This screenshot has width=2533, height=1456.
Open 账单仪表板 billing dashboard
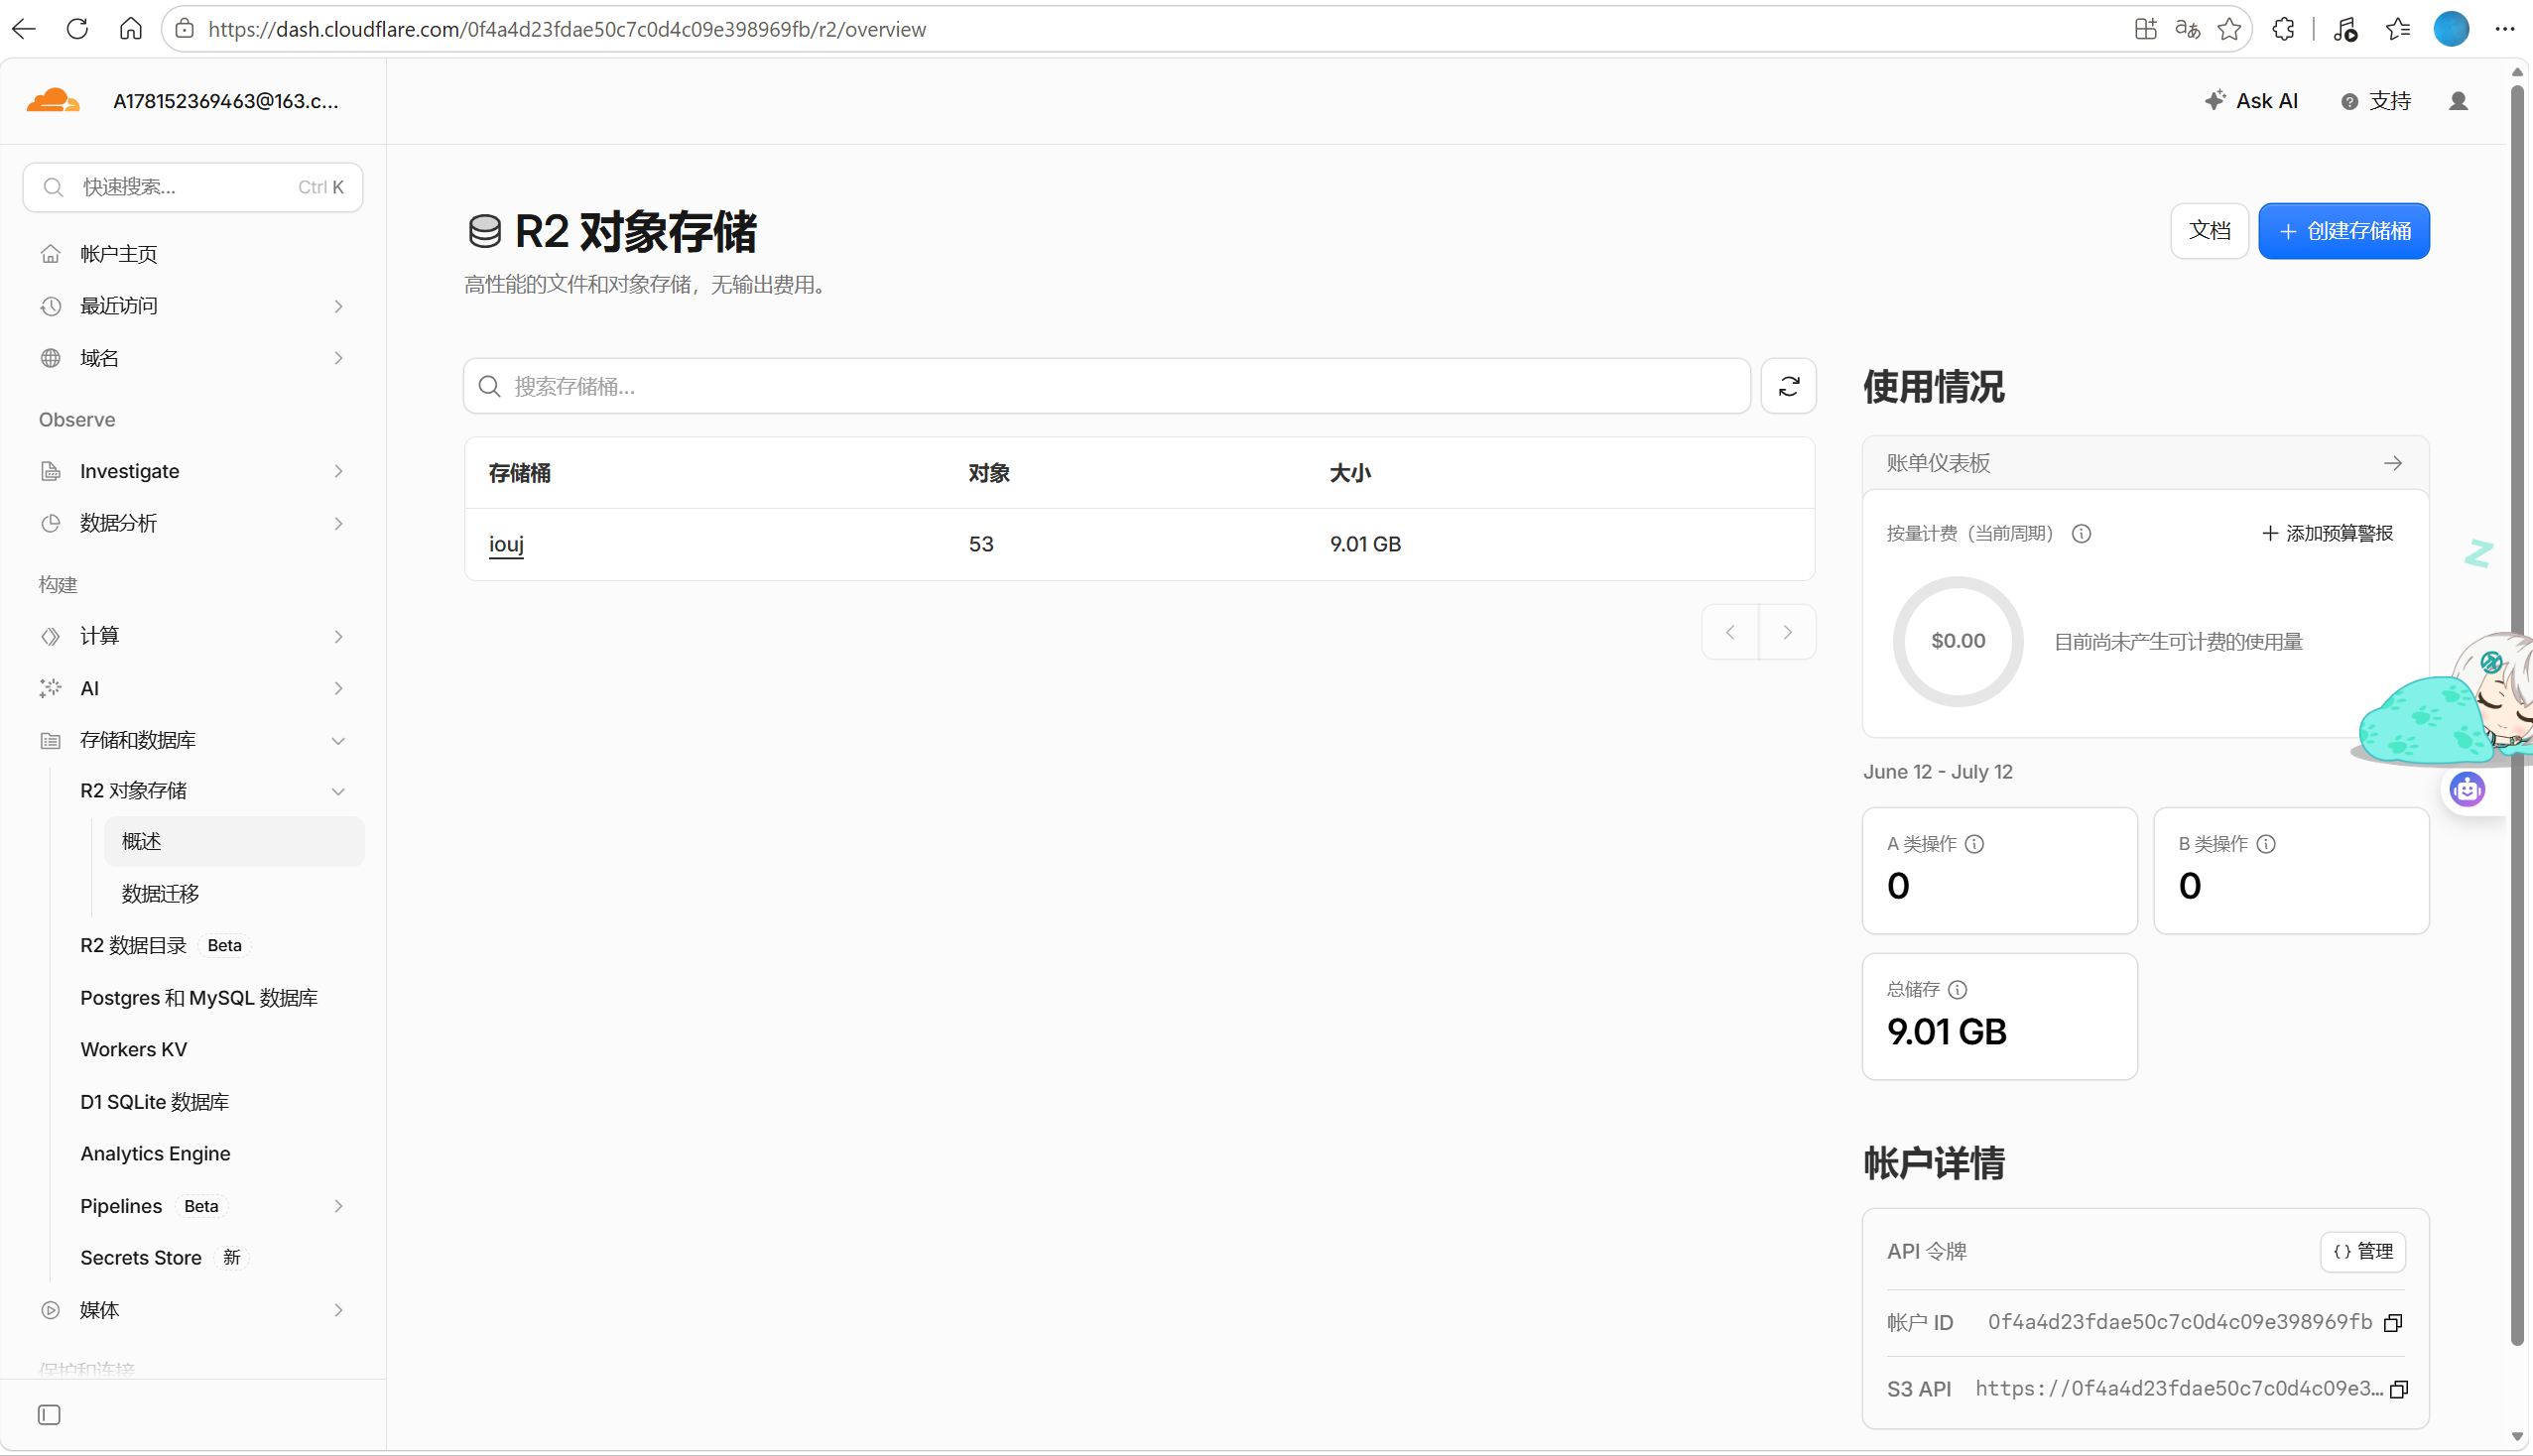(x=2145, y=463)
